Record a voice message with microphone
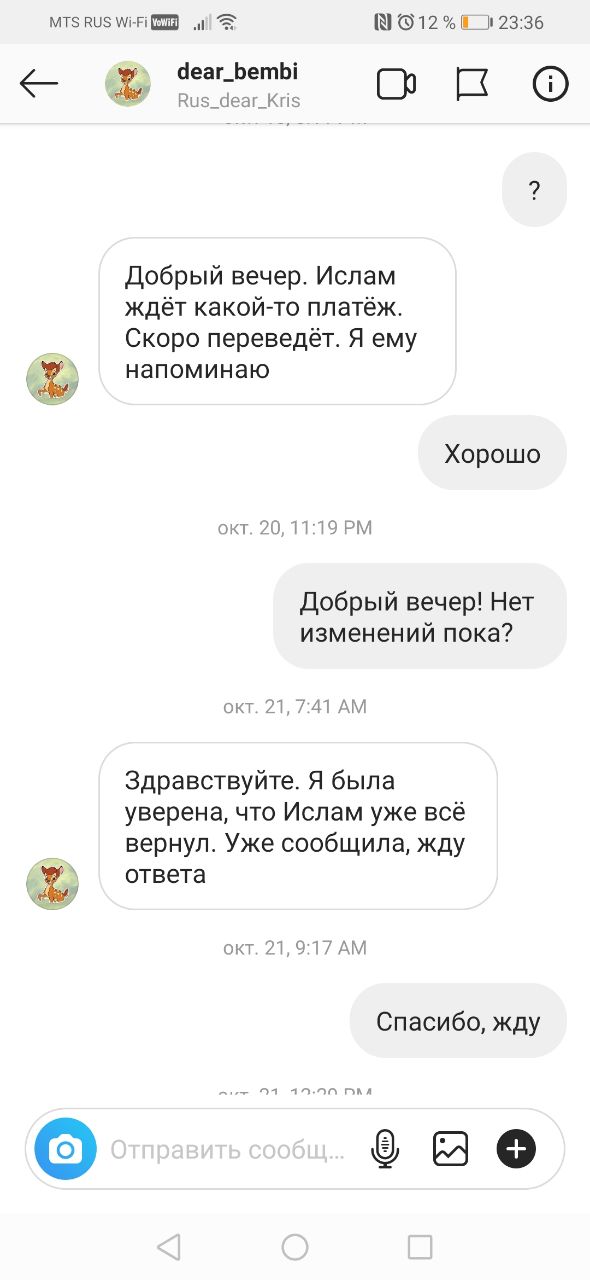The width and height of the screenshot is (590, 1280). 385,1149
